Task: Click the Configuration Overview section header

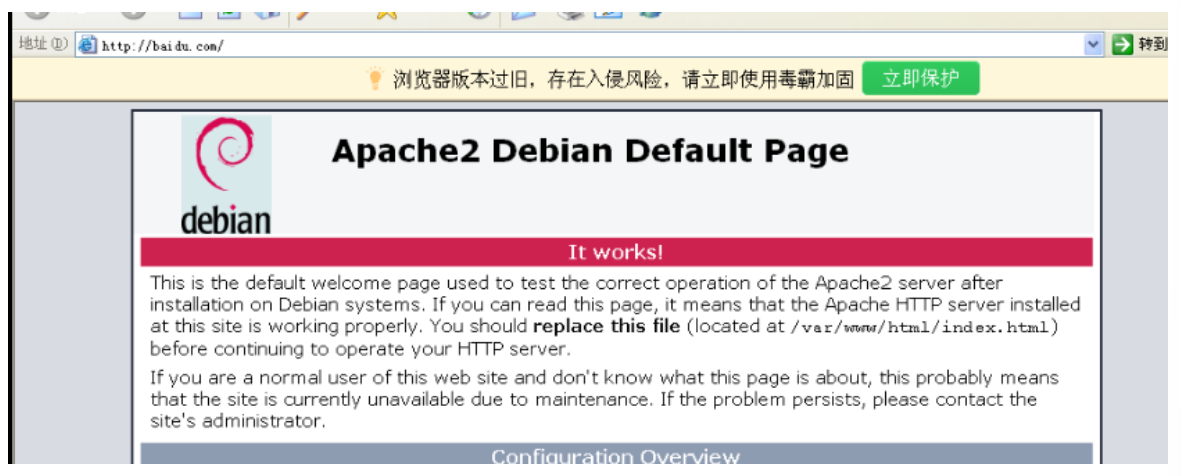Action: (616, 454)
